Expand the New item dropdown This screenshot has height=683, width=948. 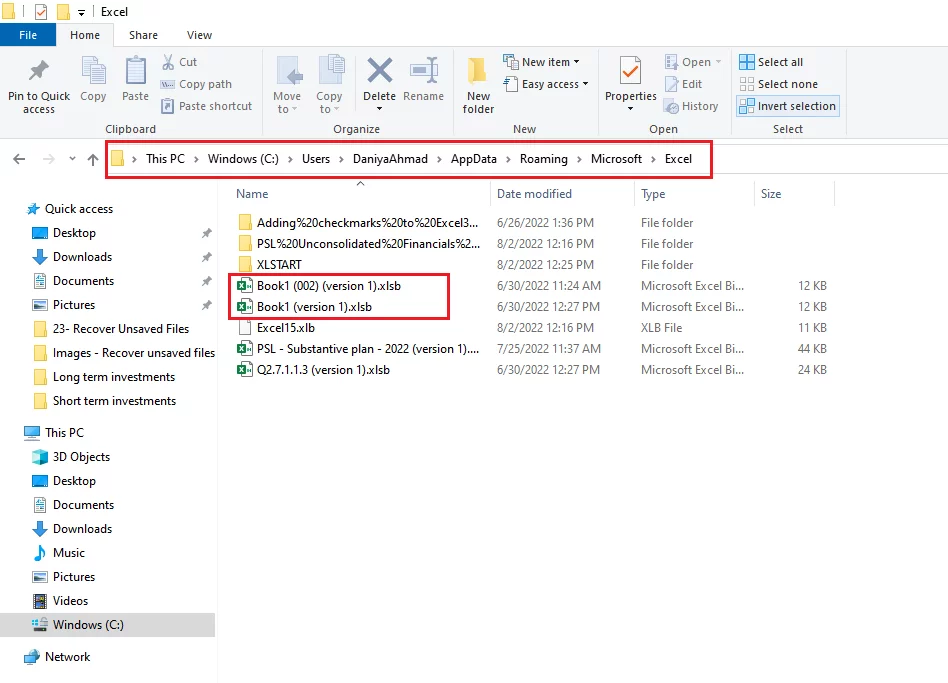tap(544, 61)
